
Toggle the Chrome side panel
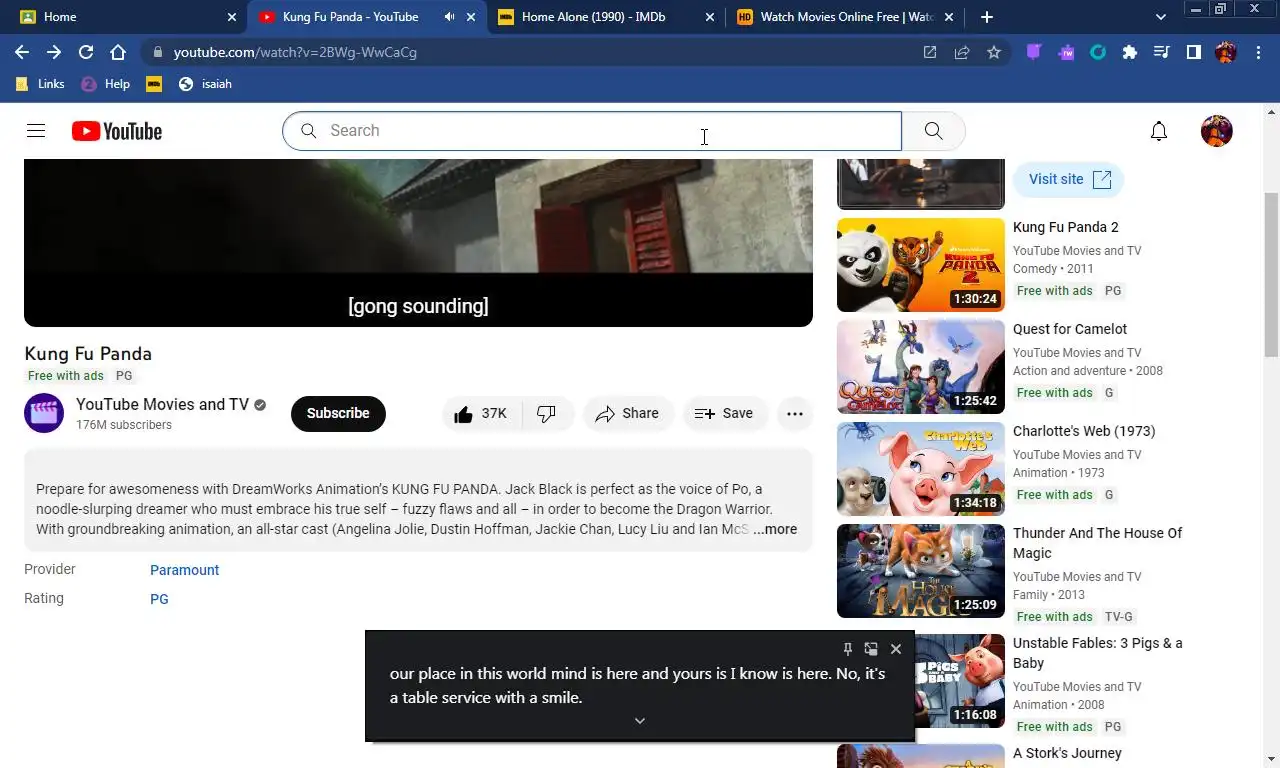pyautogui.click(x=1194, y=52)
